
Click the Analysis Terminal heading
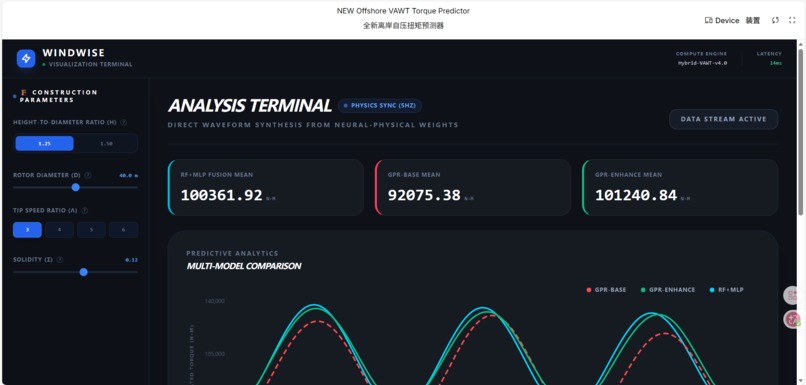point(249,105)
